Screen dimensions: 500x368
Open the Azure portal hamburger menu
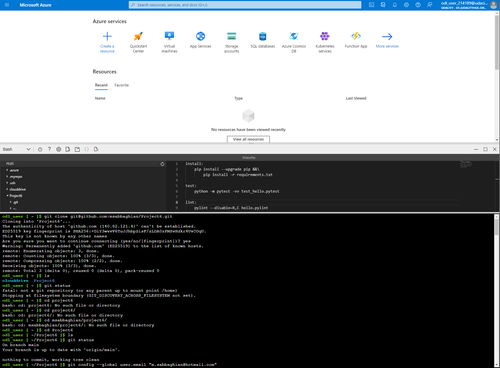pyautogui.click(x=7, y=5)
